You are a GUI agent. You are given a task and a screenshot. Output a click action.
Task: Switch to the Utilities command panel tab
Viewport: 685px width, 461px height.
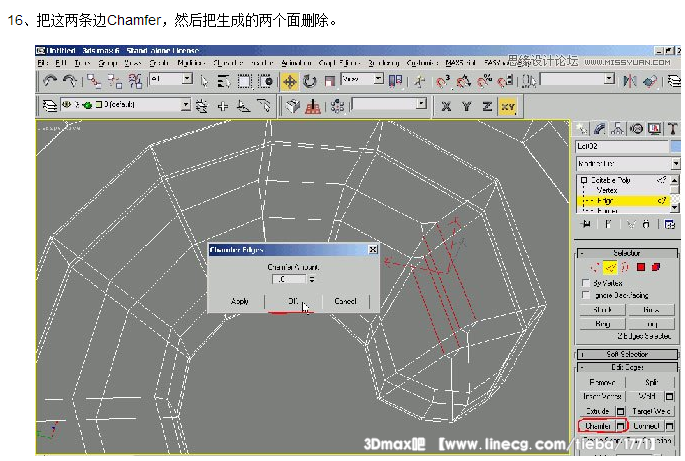pos(673,128)
